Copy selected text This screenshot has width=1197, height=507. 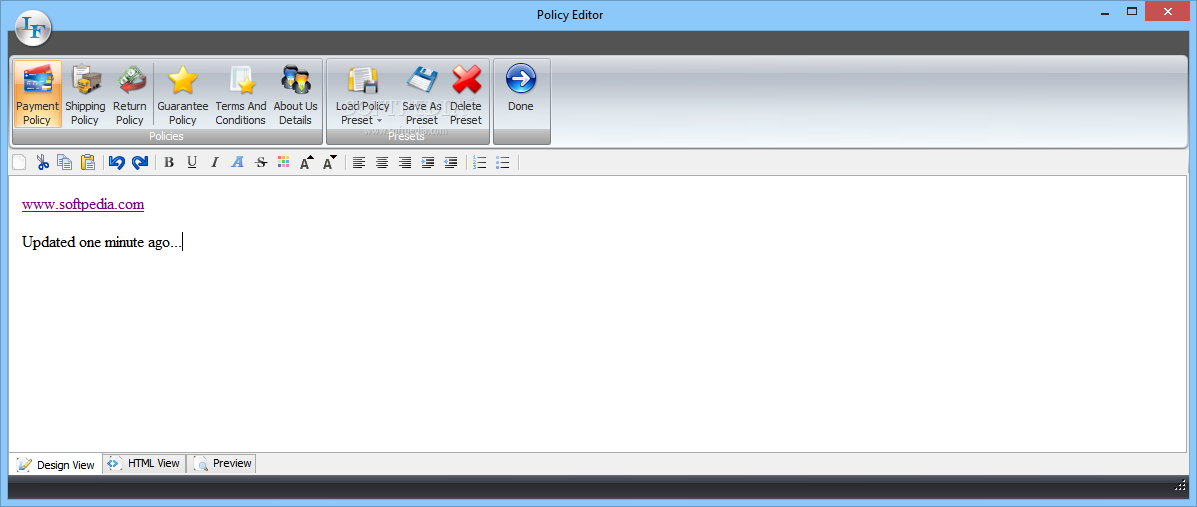[65, 162]
